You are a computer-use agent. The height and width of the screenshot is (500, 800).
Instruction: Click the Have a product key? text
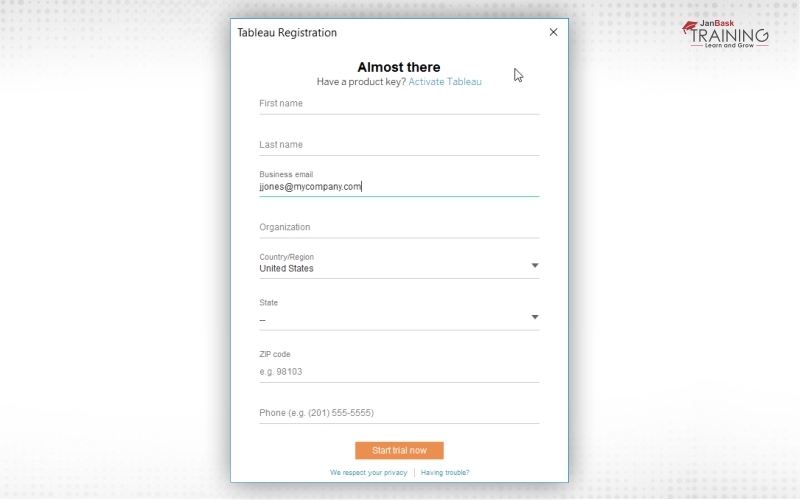pyautogui.click(x=361, y=82)
